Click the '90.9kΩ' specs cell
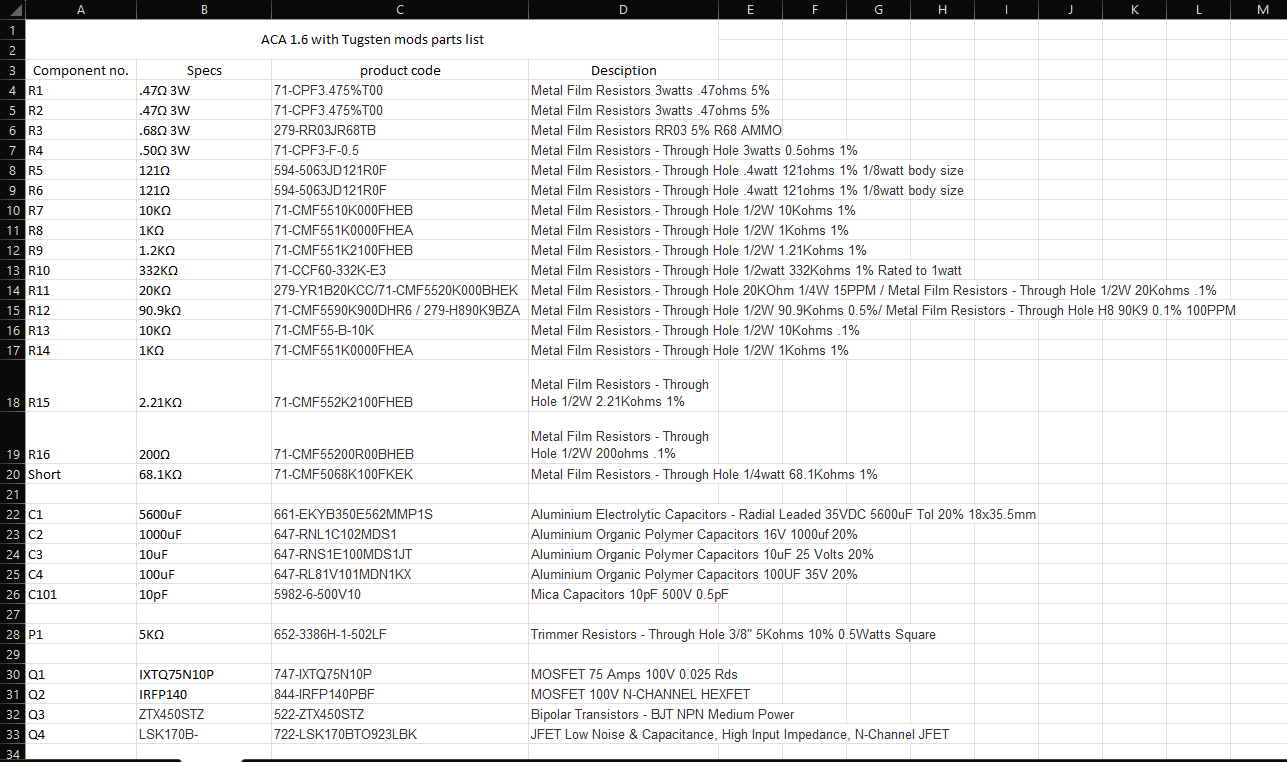The image size is (1287, 762). tap(204, 310)
